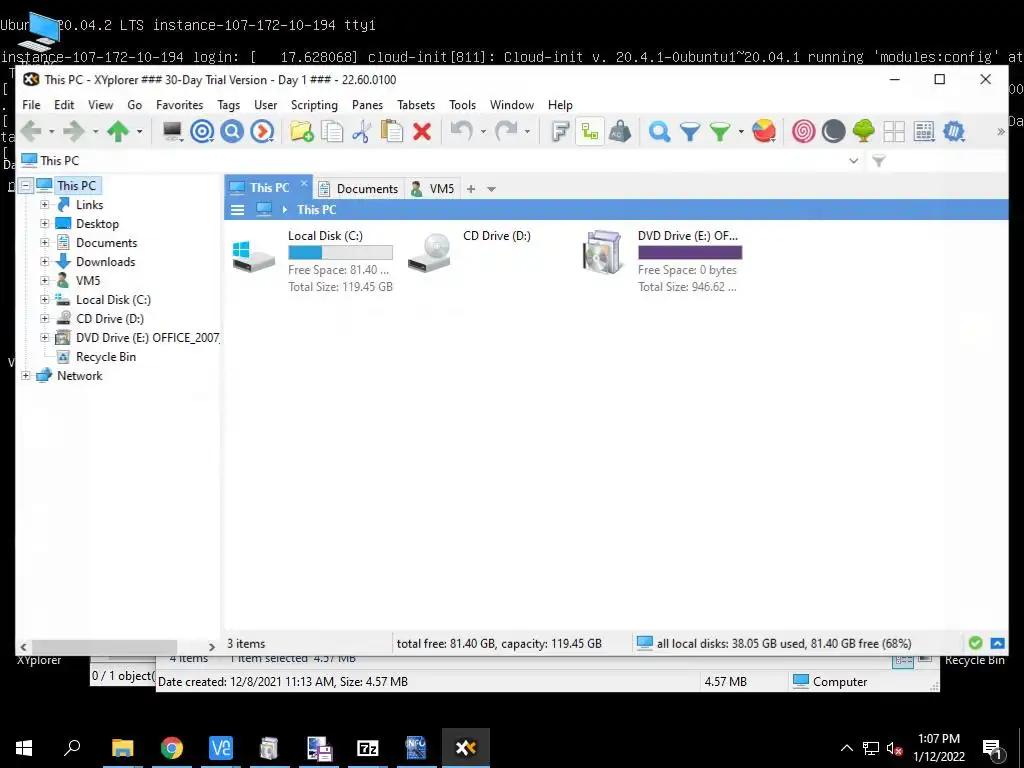Viewport: 1024px width, 768px height.
Task: Click the Redo arrow icon
Action: (x=506, y=131)
